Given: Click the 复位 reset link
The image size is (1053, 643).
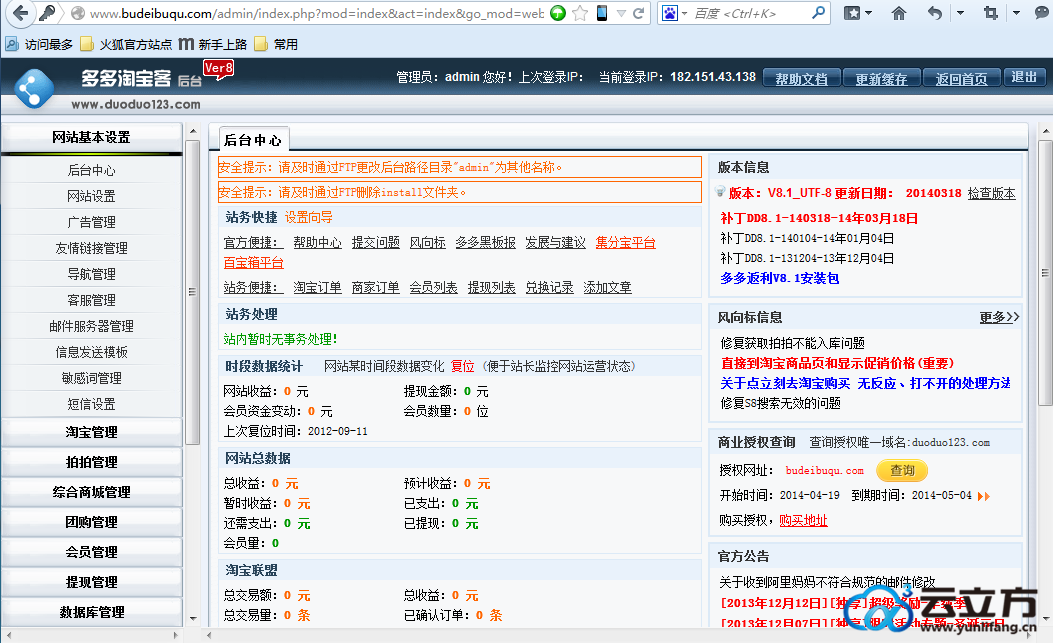Looking at the screenshot, I should pos(463,366).
